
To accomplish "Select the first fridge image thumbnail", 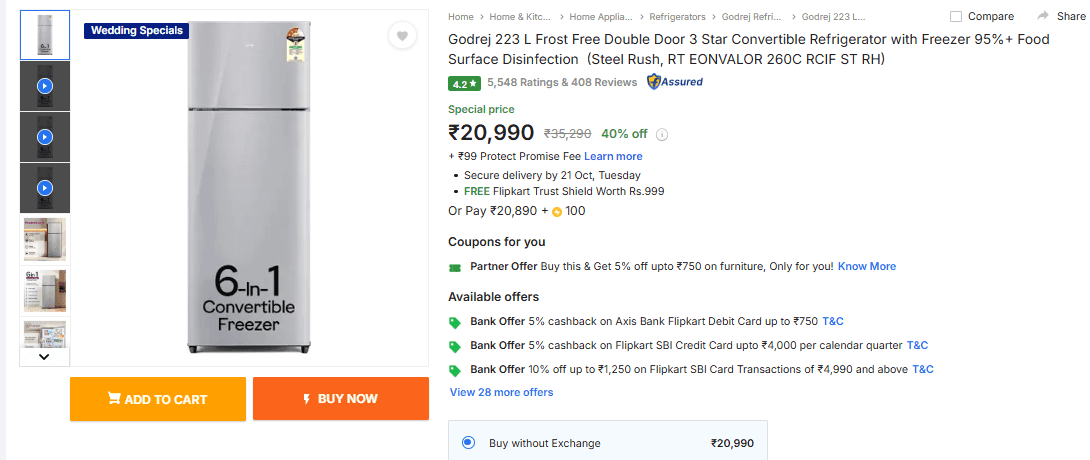I will [44, 35].
